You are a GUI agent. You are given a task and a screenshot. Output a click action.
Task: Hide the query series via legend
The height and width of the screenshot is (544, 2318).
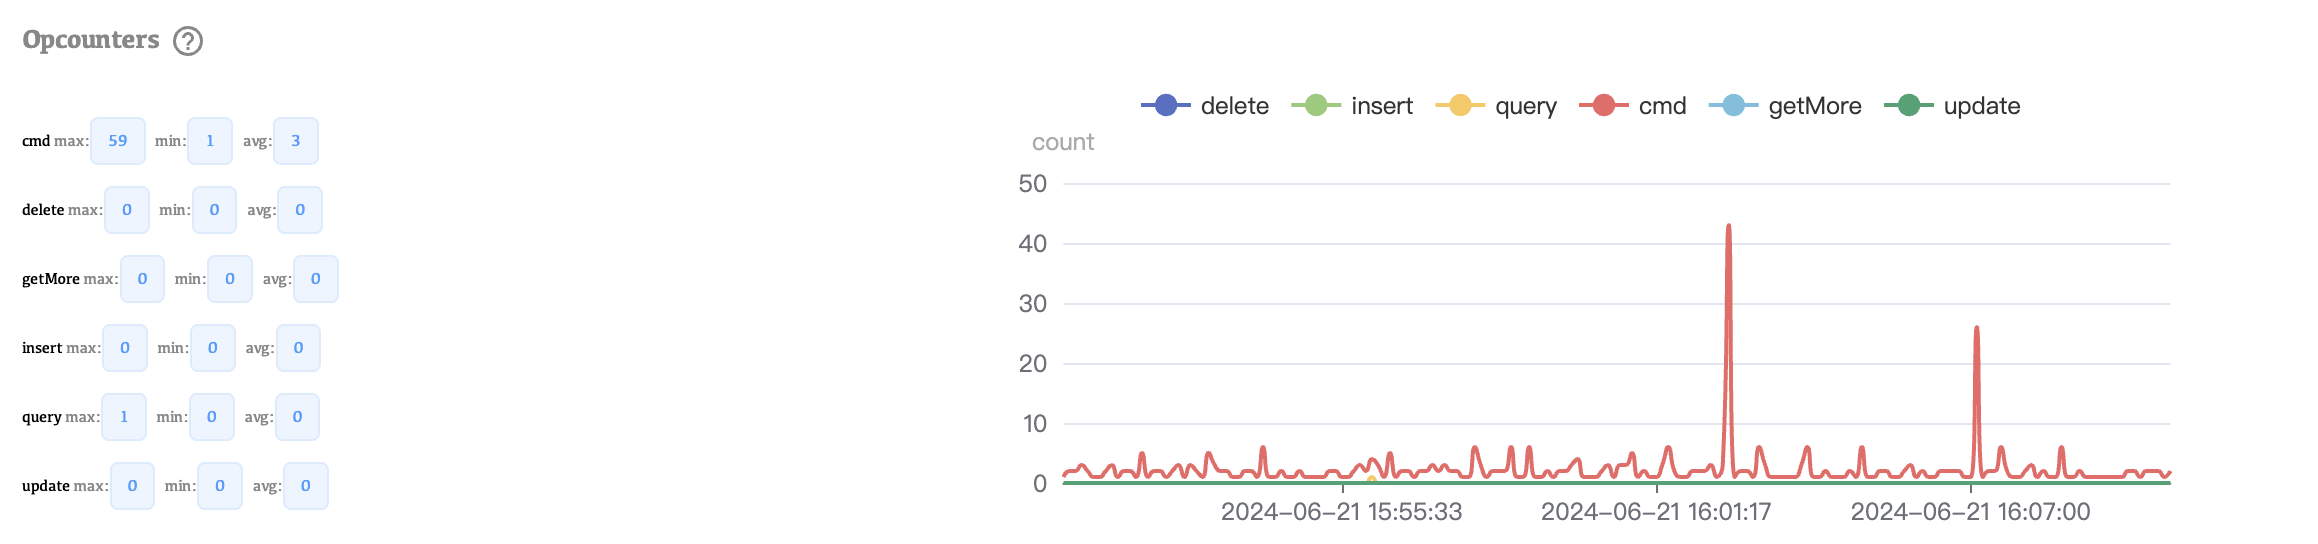1496,106
